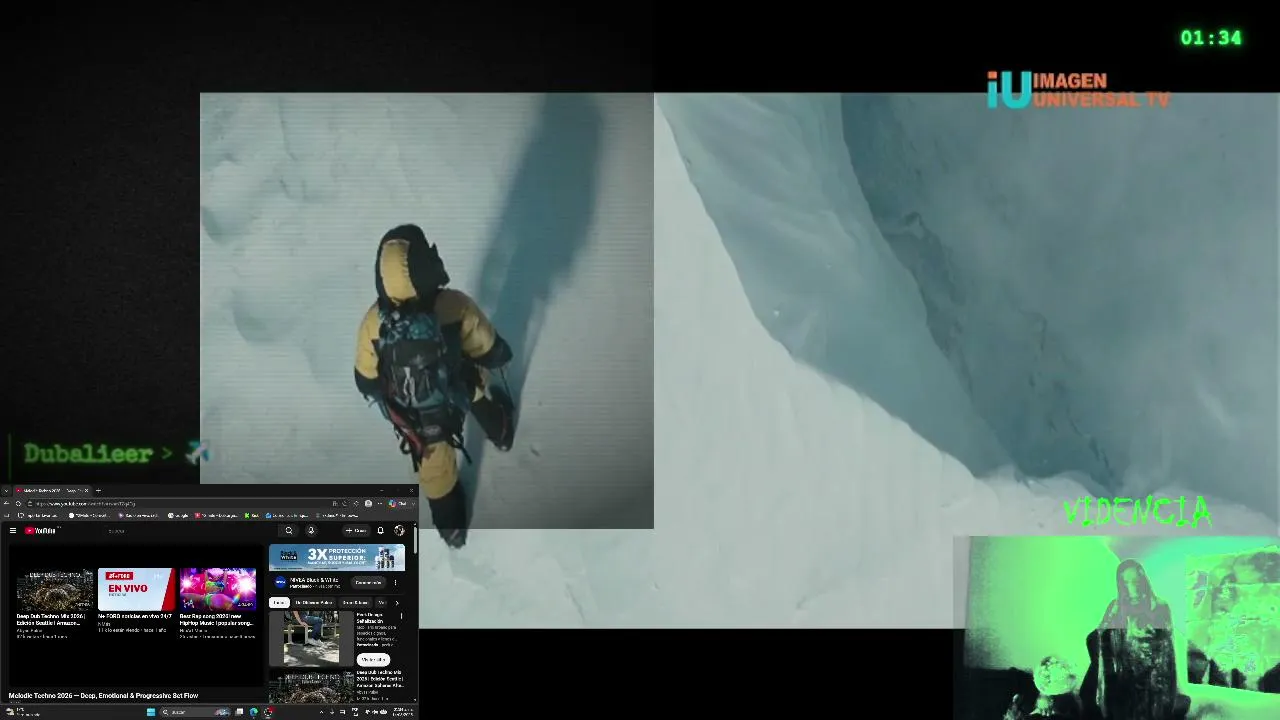Open options for the park bench sponsored video
Image resolution: width=1280 pixels, height=720 pixels.
coord(401,617)
